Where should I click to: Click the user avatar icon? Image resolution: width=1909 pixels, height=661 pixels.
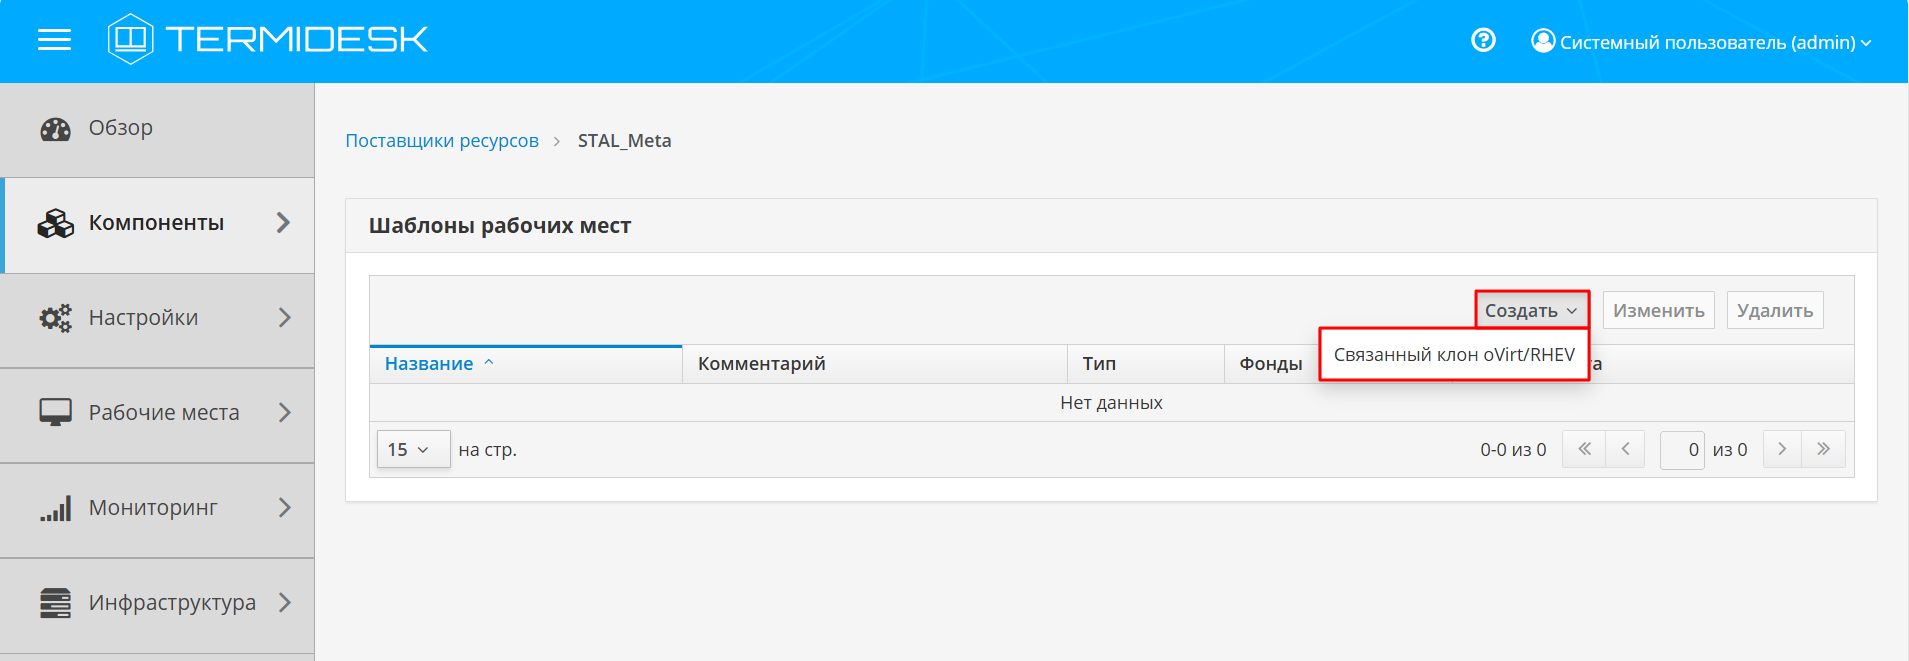point(1543,41)
